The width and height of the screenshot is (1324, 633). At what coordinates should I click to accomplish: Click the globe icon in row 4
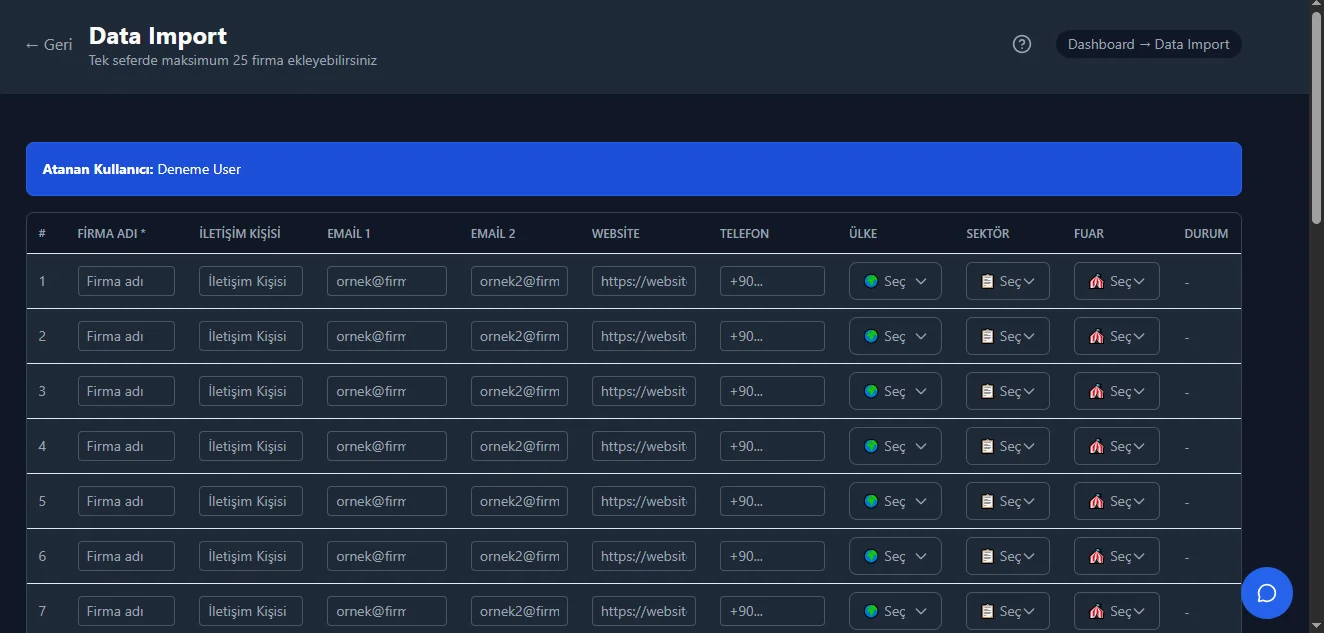click(x=871, y=446)
